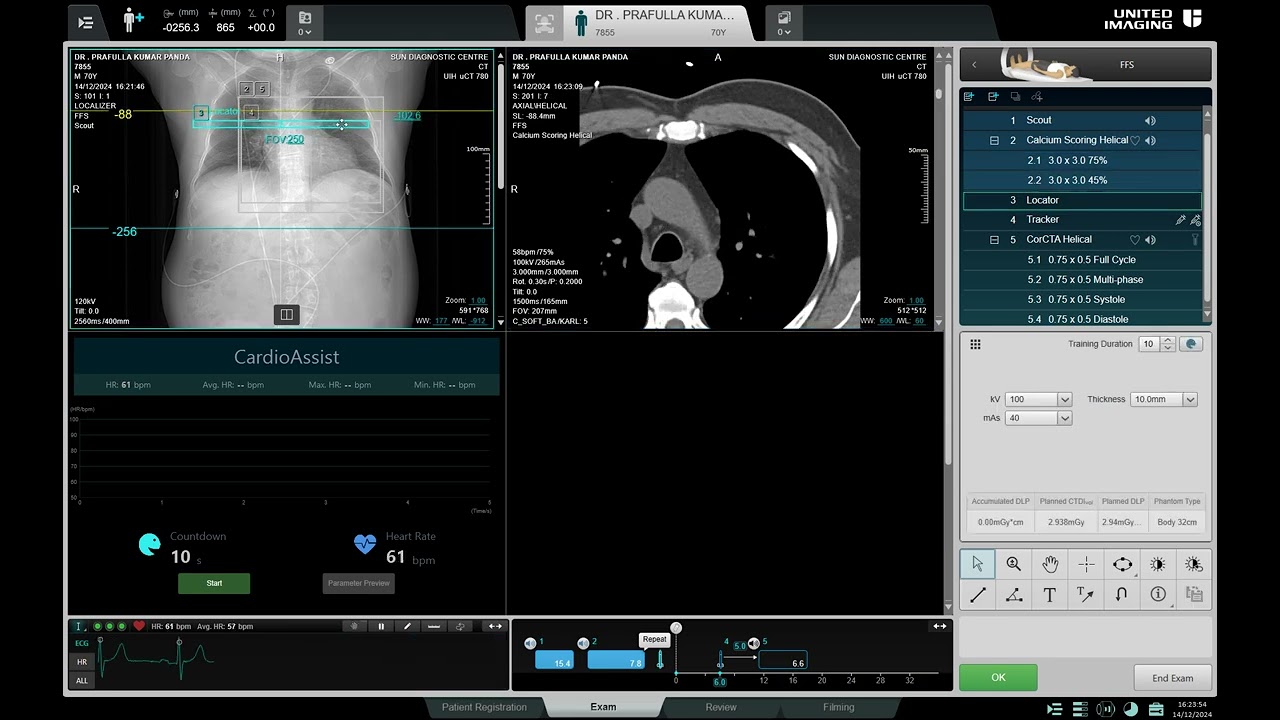Click the Repeat label on timeline
This screenshot has height=720, width=1280.
click(x=654, y=639)
